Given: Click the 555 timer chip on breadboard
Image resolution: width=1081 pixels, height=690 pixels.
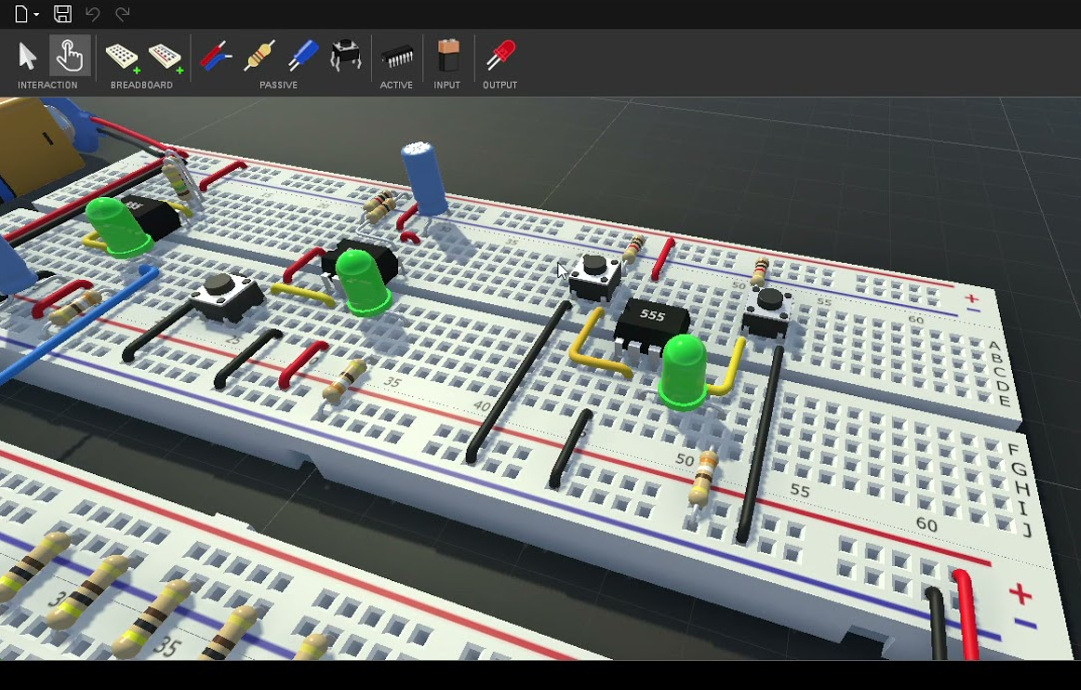Looking at the screenshot, I should pos(652,321).
